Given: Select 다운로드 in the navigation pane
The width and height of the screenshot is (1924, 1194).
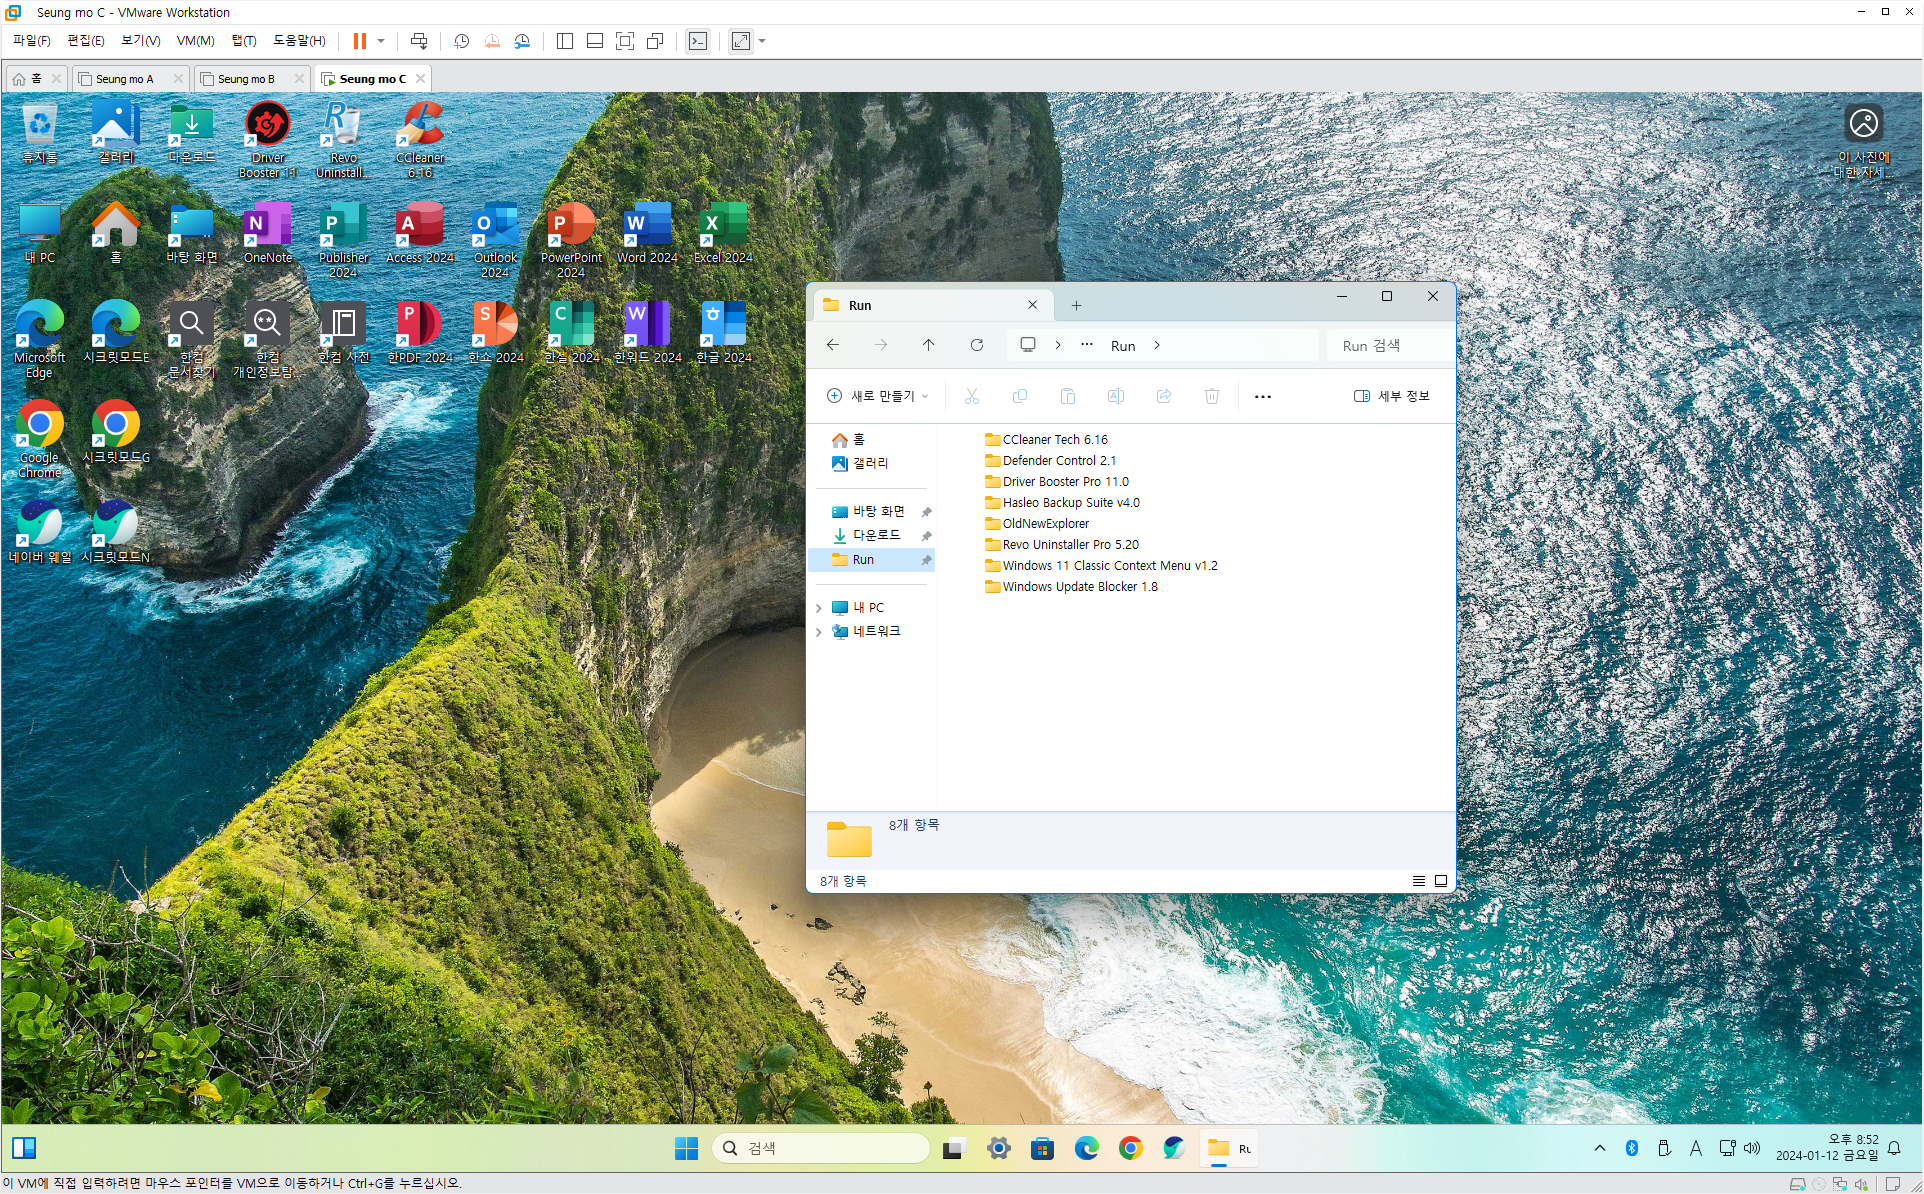Looking at the screenshot, I should pos(876,535).
